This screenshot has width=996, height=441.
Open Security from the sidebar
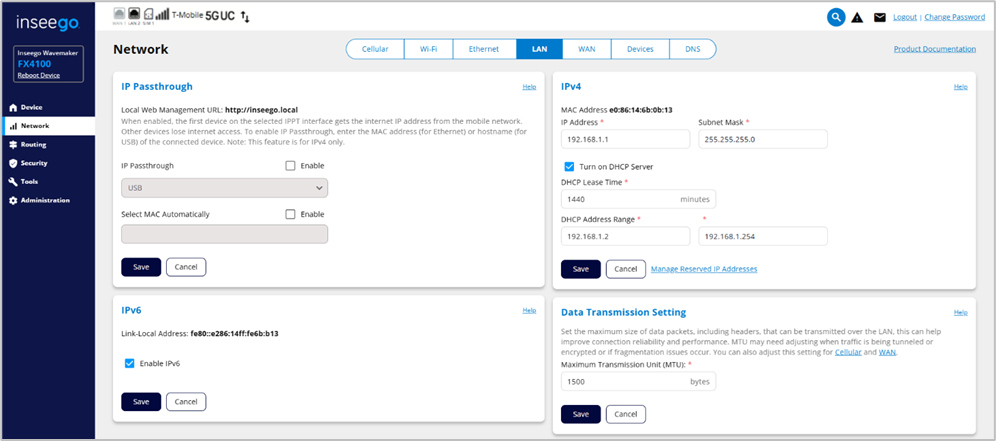33,163
